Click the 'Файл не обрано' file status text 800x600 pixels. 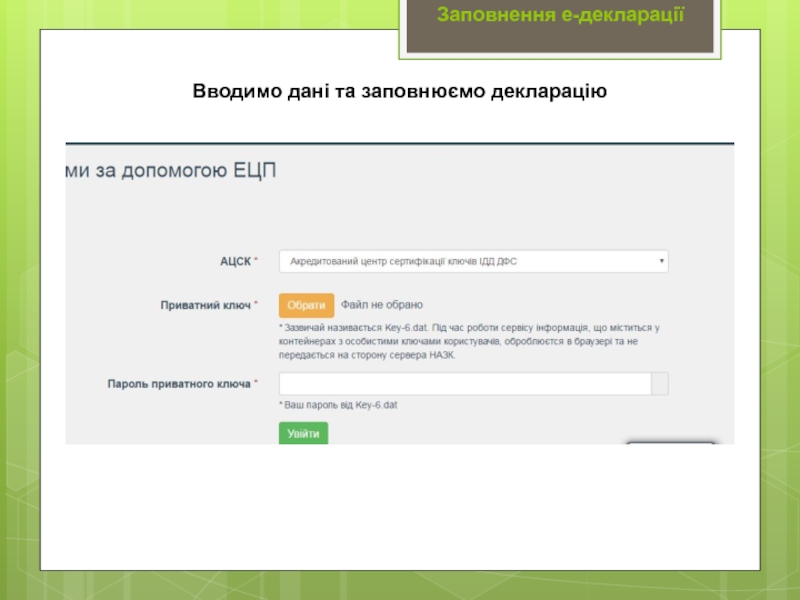382,305
